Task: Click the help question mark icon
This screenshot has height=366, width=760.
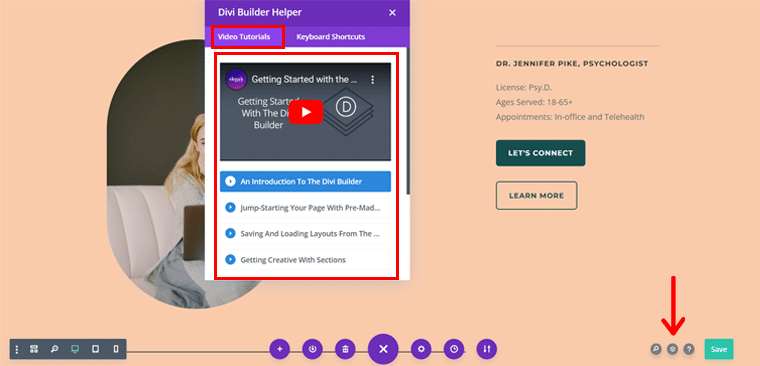Action: click(x=689, y=349)
